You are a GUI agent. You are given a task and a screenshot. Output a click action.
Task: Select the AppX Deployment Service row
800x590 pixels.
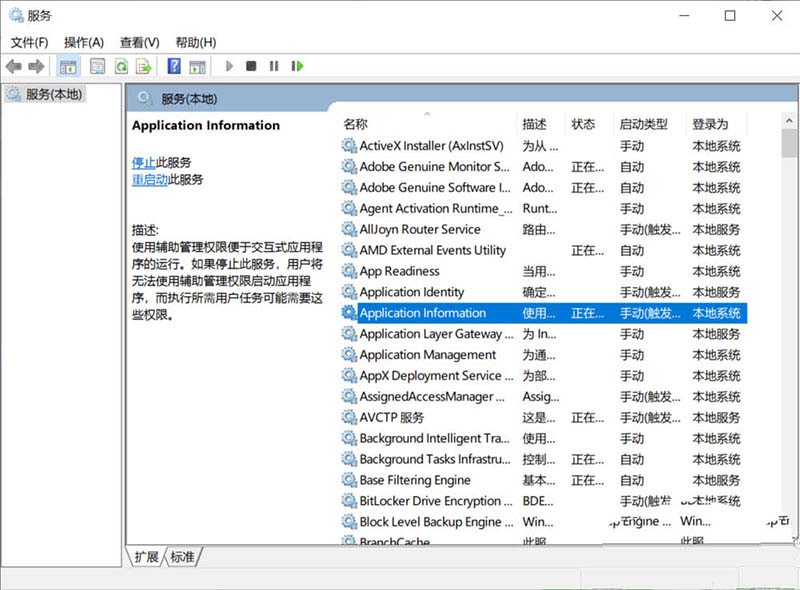pos(544,376)
